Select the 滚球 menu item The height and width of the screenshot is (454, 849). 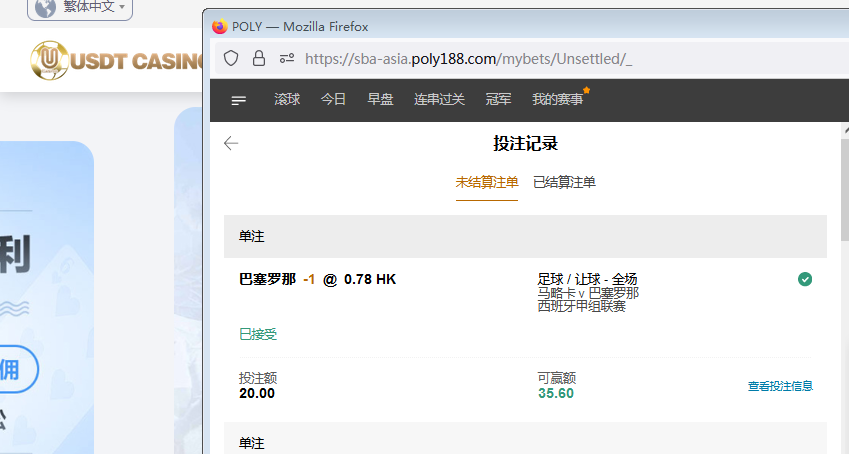[x=287, y=100]
